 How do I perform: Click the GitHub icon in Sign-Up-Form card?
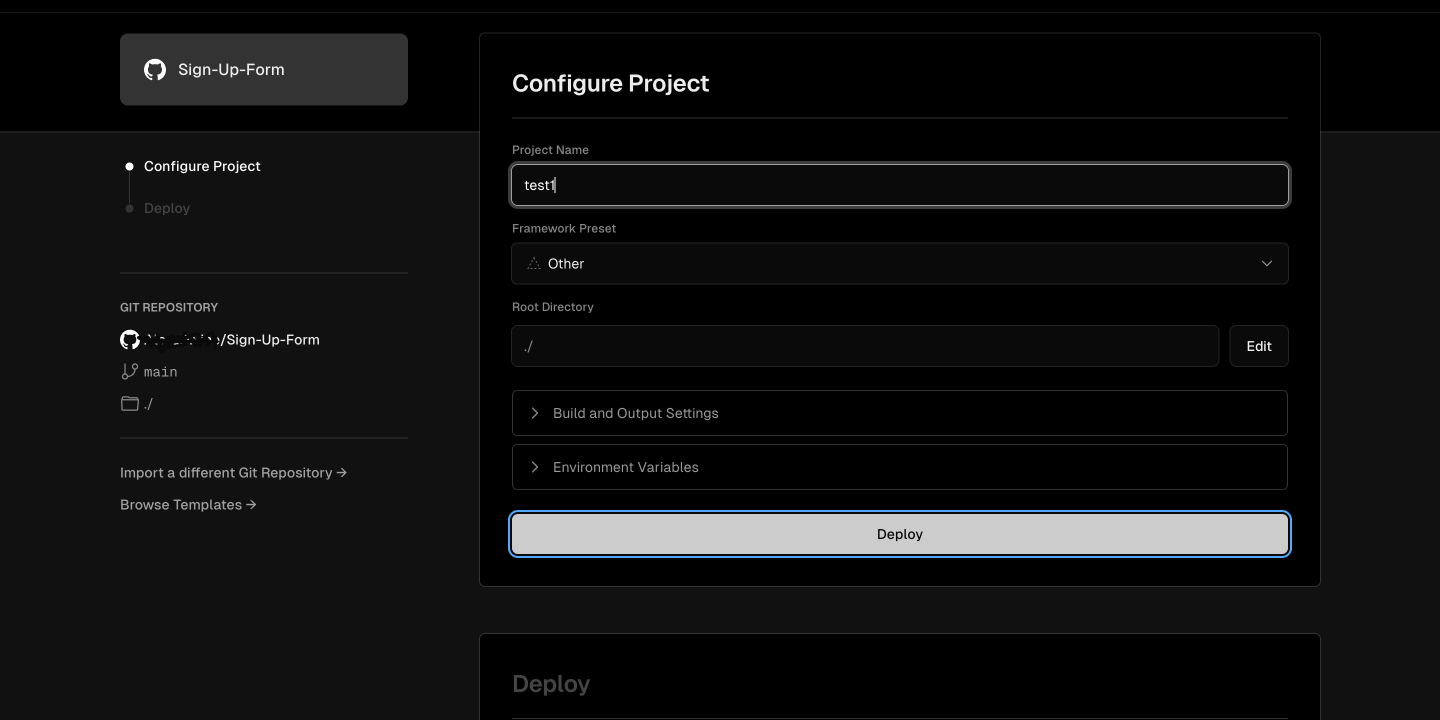click(x=155, y=69)
